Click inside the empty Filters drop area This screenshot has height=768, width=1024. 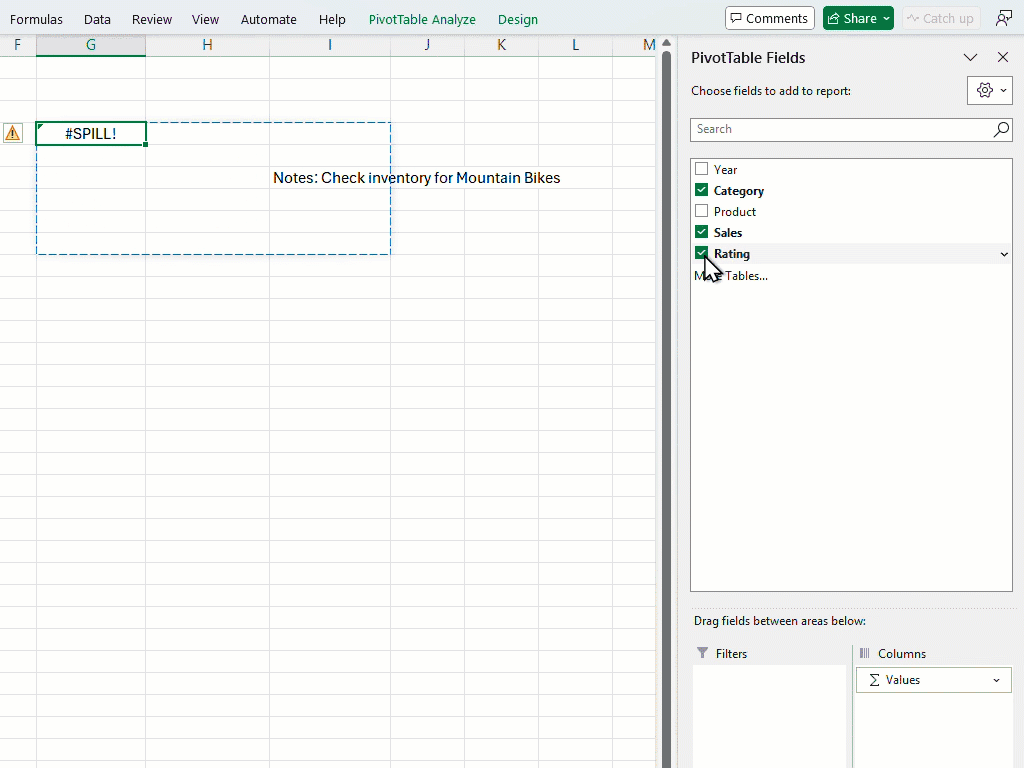[769, 716]
